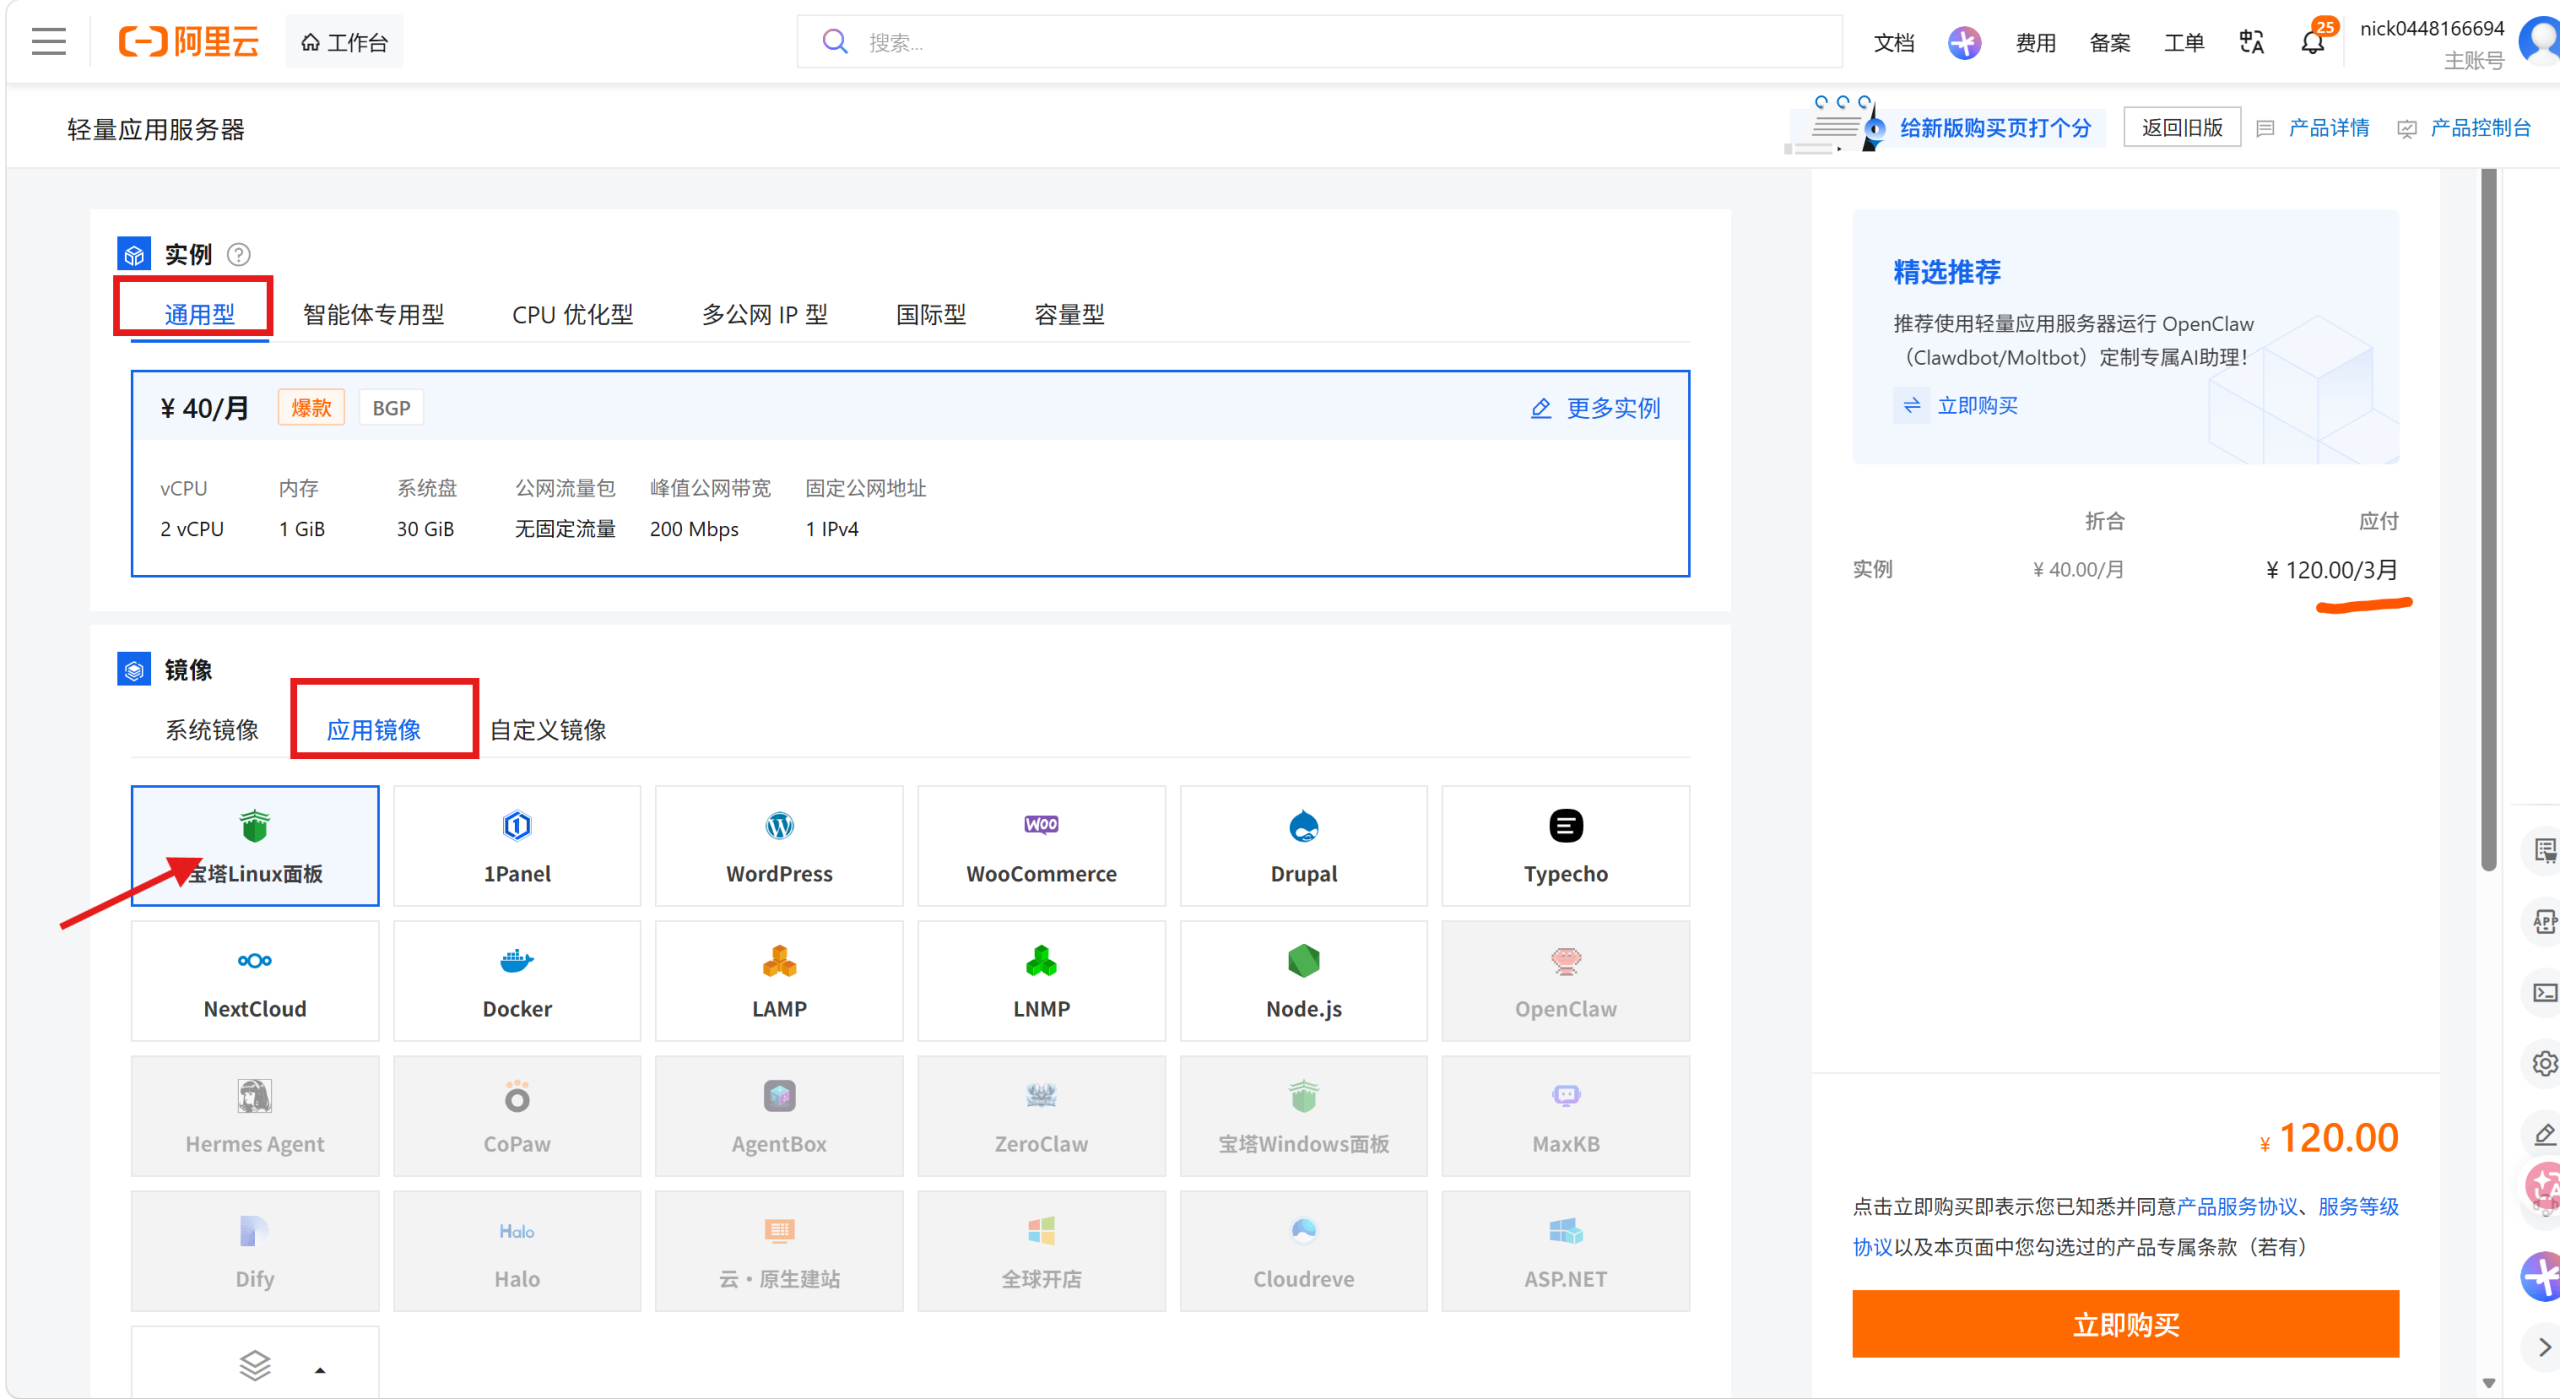2560x1399 pixels.
Task: Click the 返回旧版 button
Action: 2182,128
